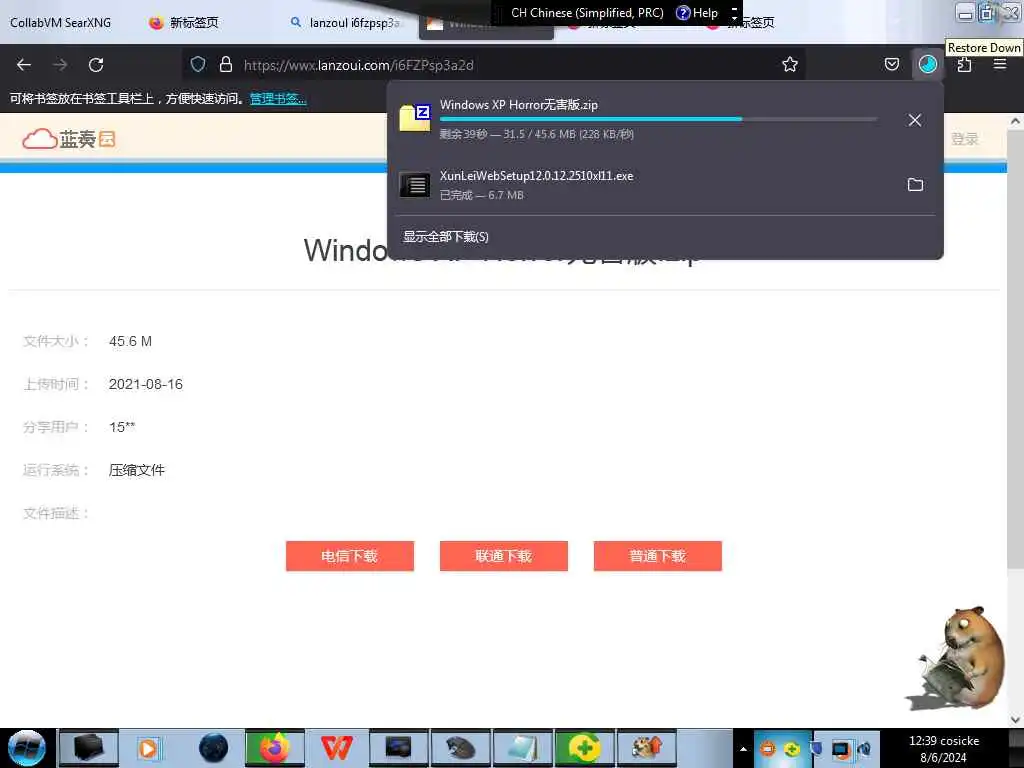Viewport: 1024px width, 768px height.
Task: Switch to the CollabVM SearXNG tab
Action: click(60, 23)
